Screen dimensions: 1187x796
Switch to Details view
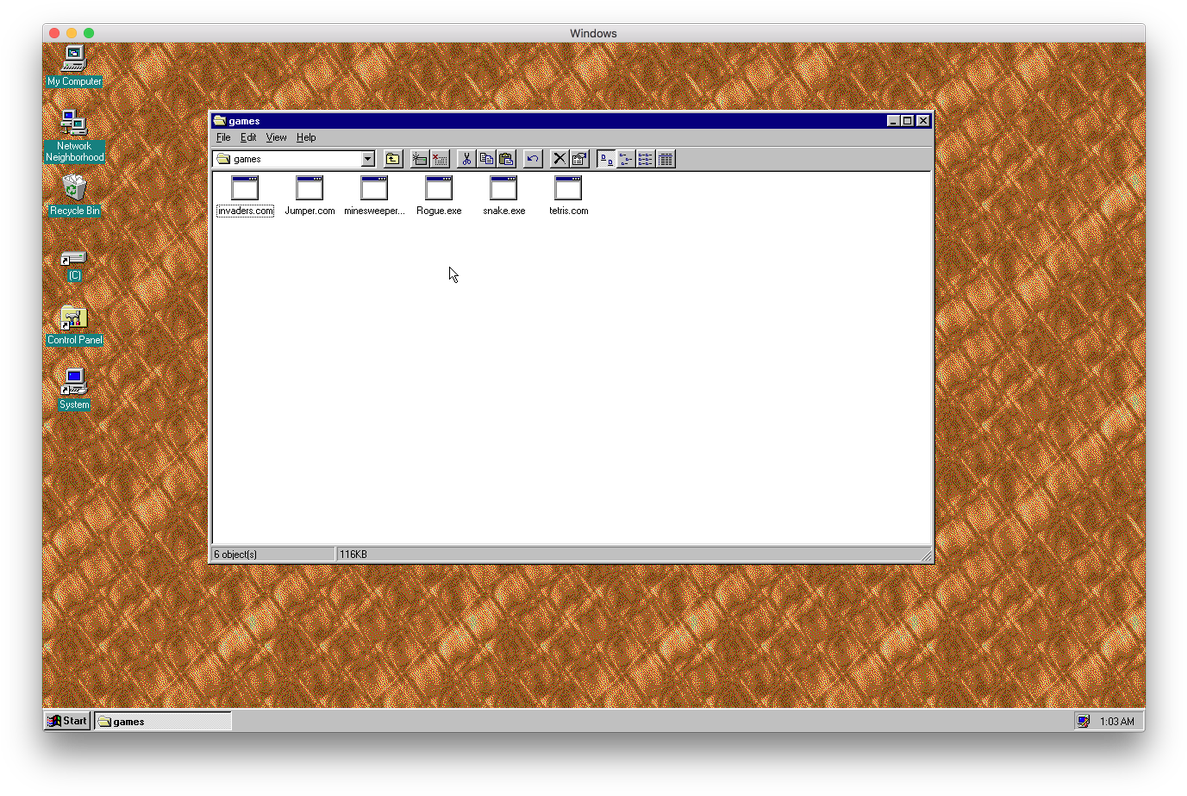[666, 159]
